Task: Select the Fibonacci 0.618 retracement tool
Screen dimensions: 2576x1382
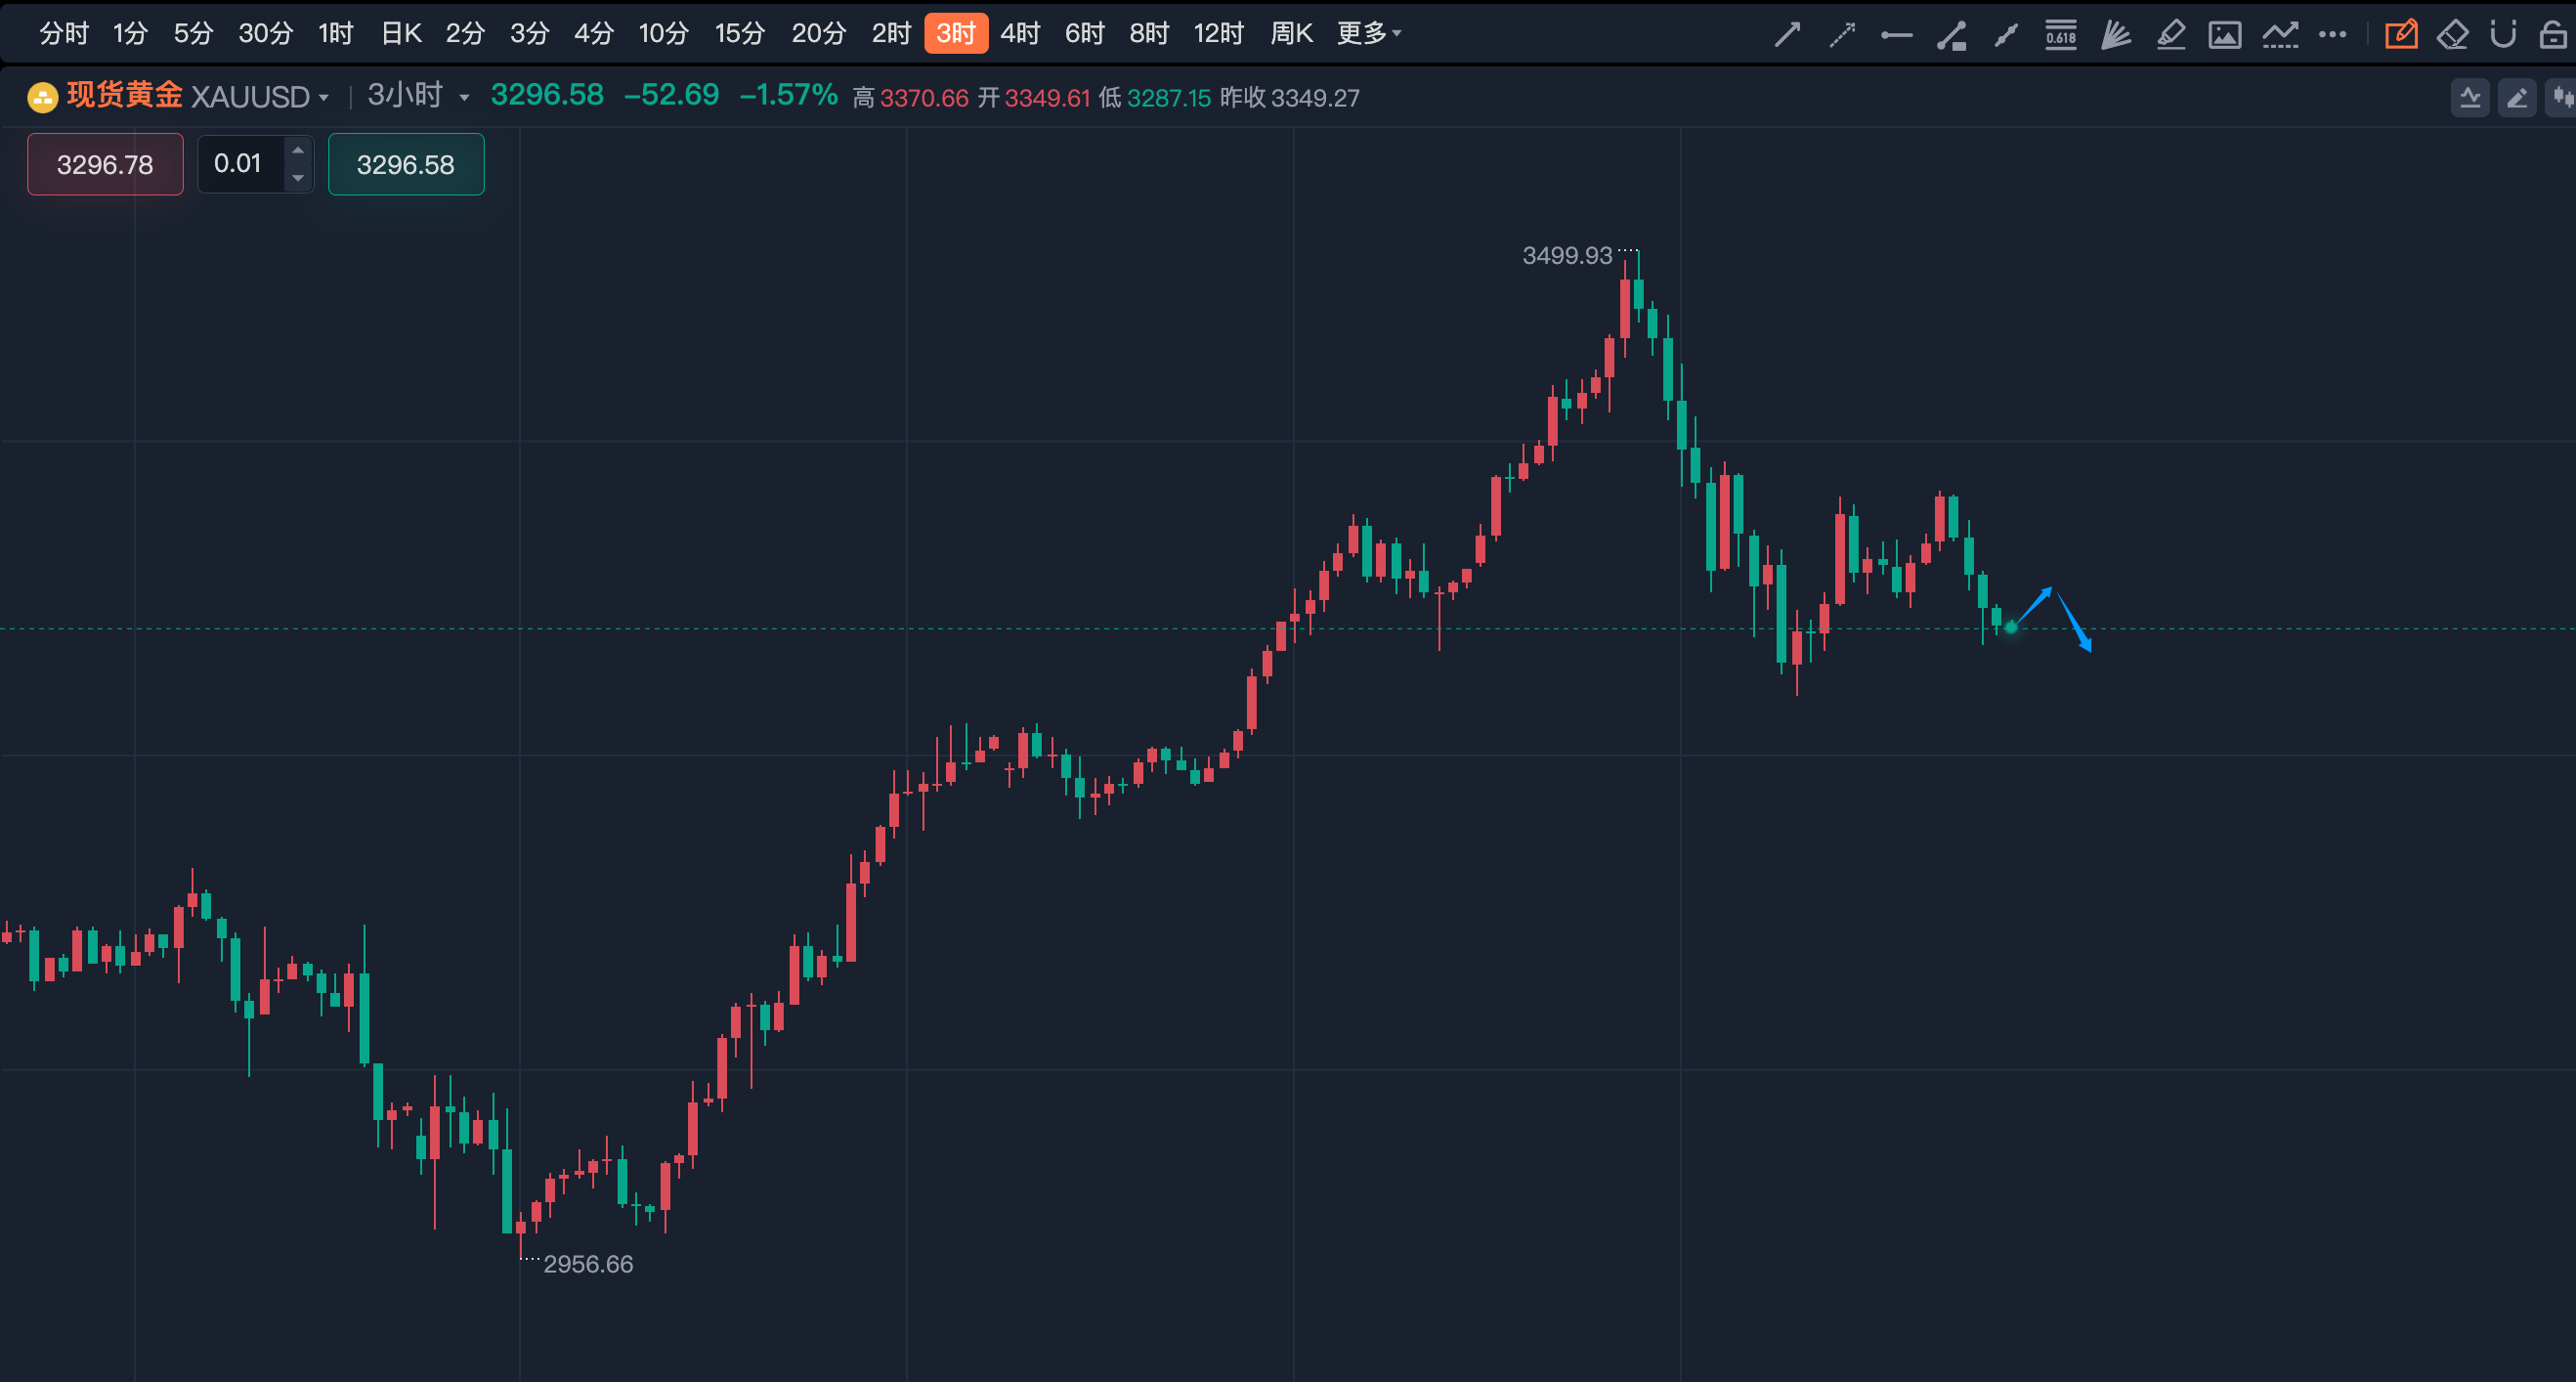Action: [2061, 35]
